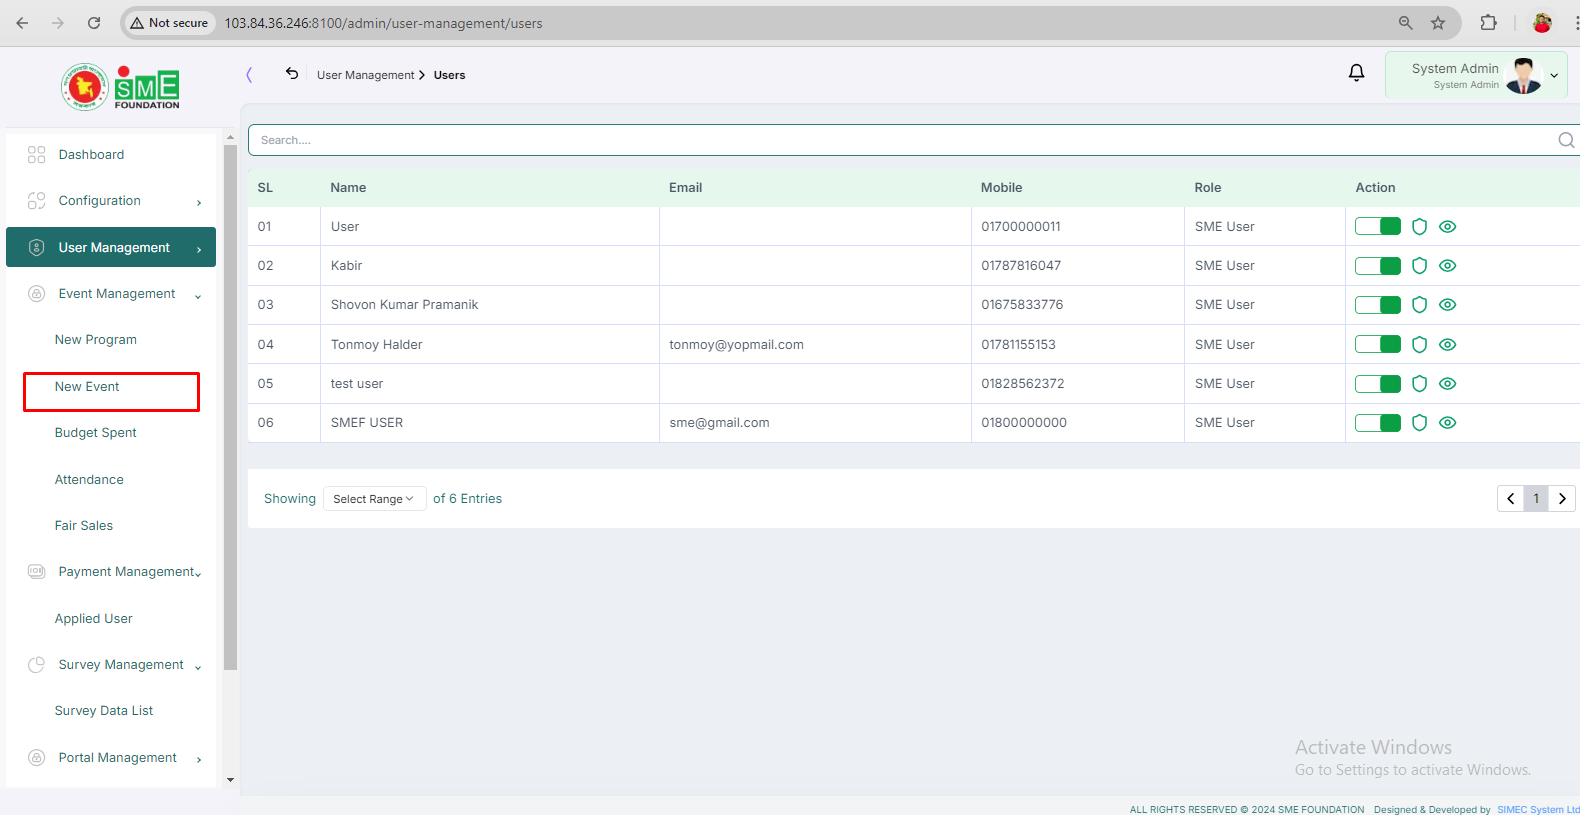
Task: Click SIMEC System Ltd footer link
Action: point(1537,809)
